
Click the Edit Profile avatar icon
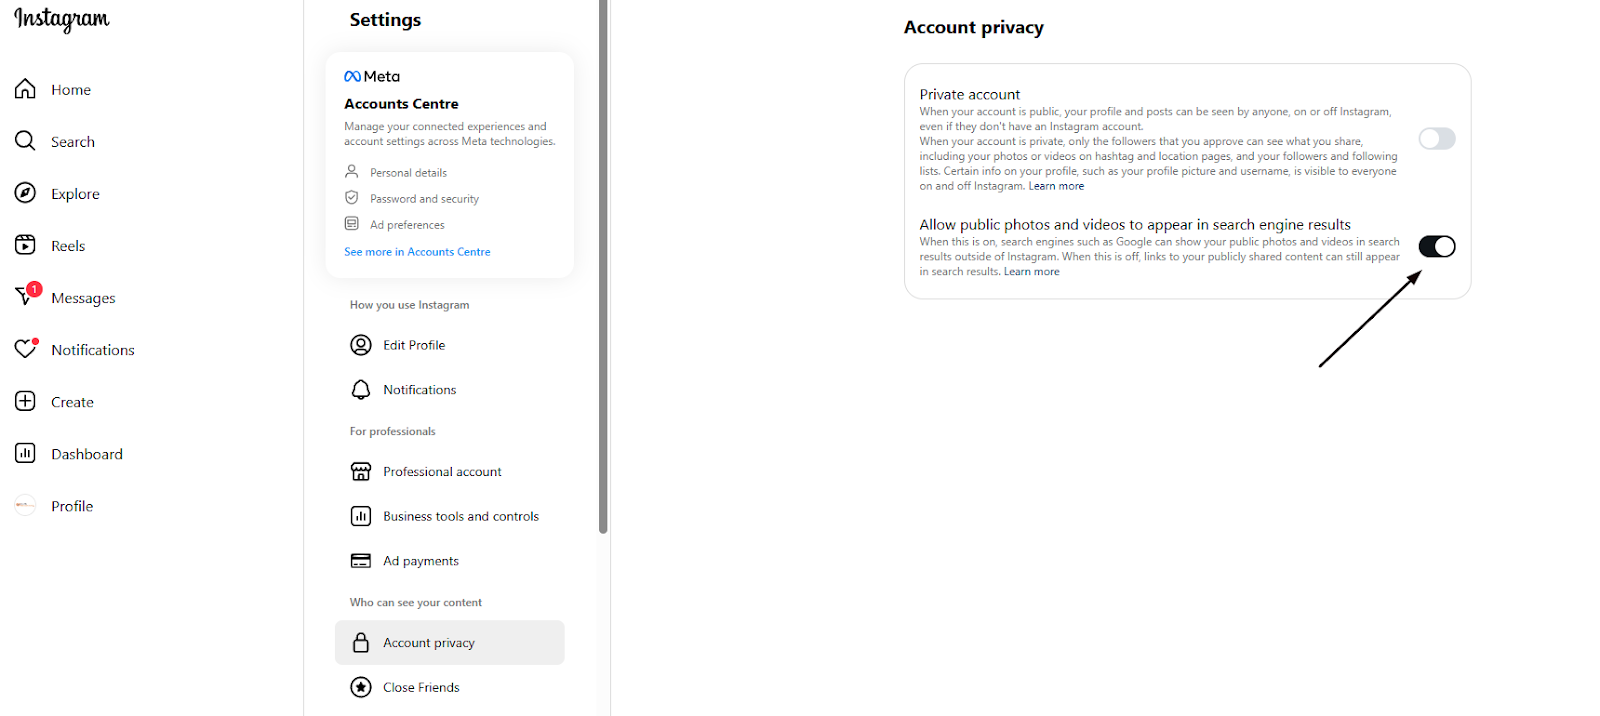361,345
